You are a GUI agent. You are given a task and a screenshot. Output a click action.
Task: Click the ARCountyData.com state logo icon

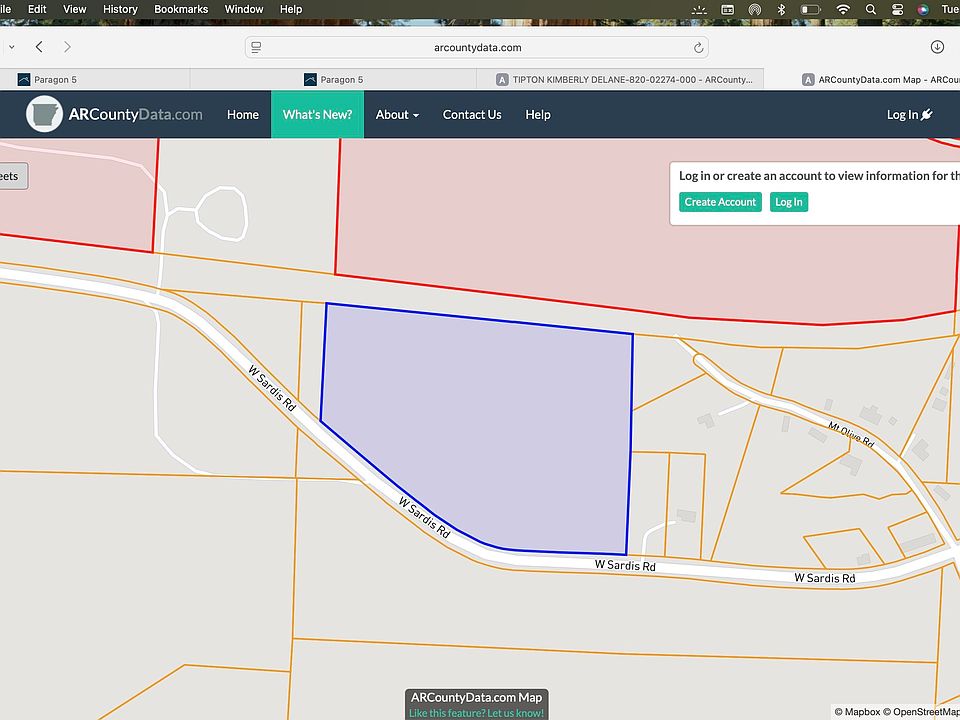pyautogui.click(x=44, y=114)
